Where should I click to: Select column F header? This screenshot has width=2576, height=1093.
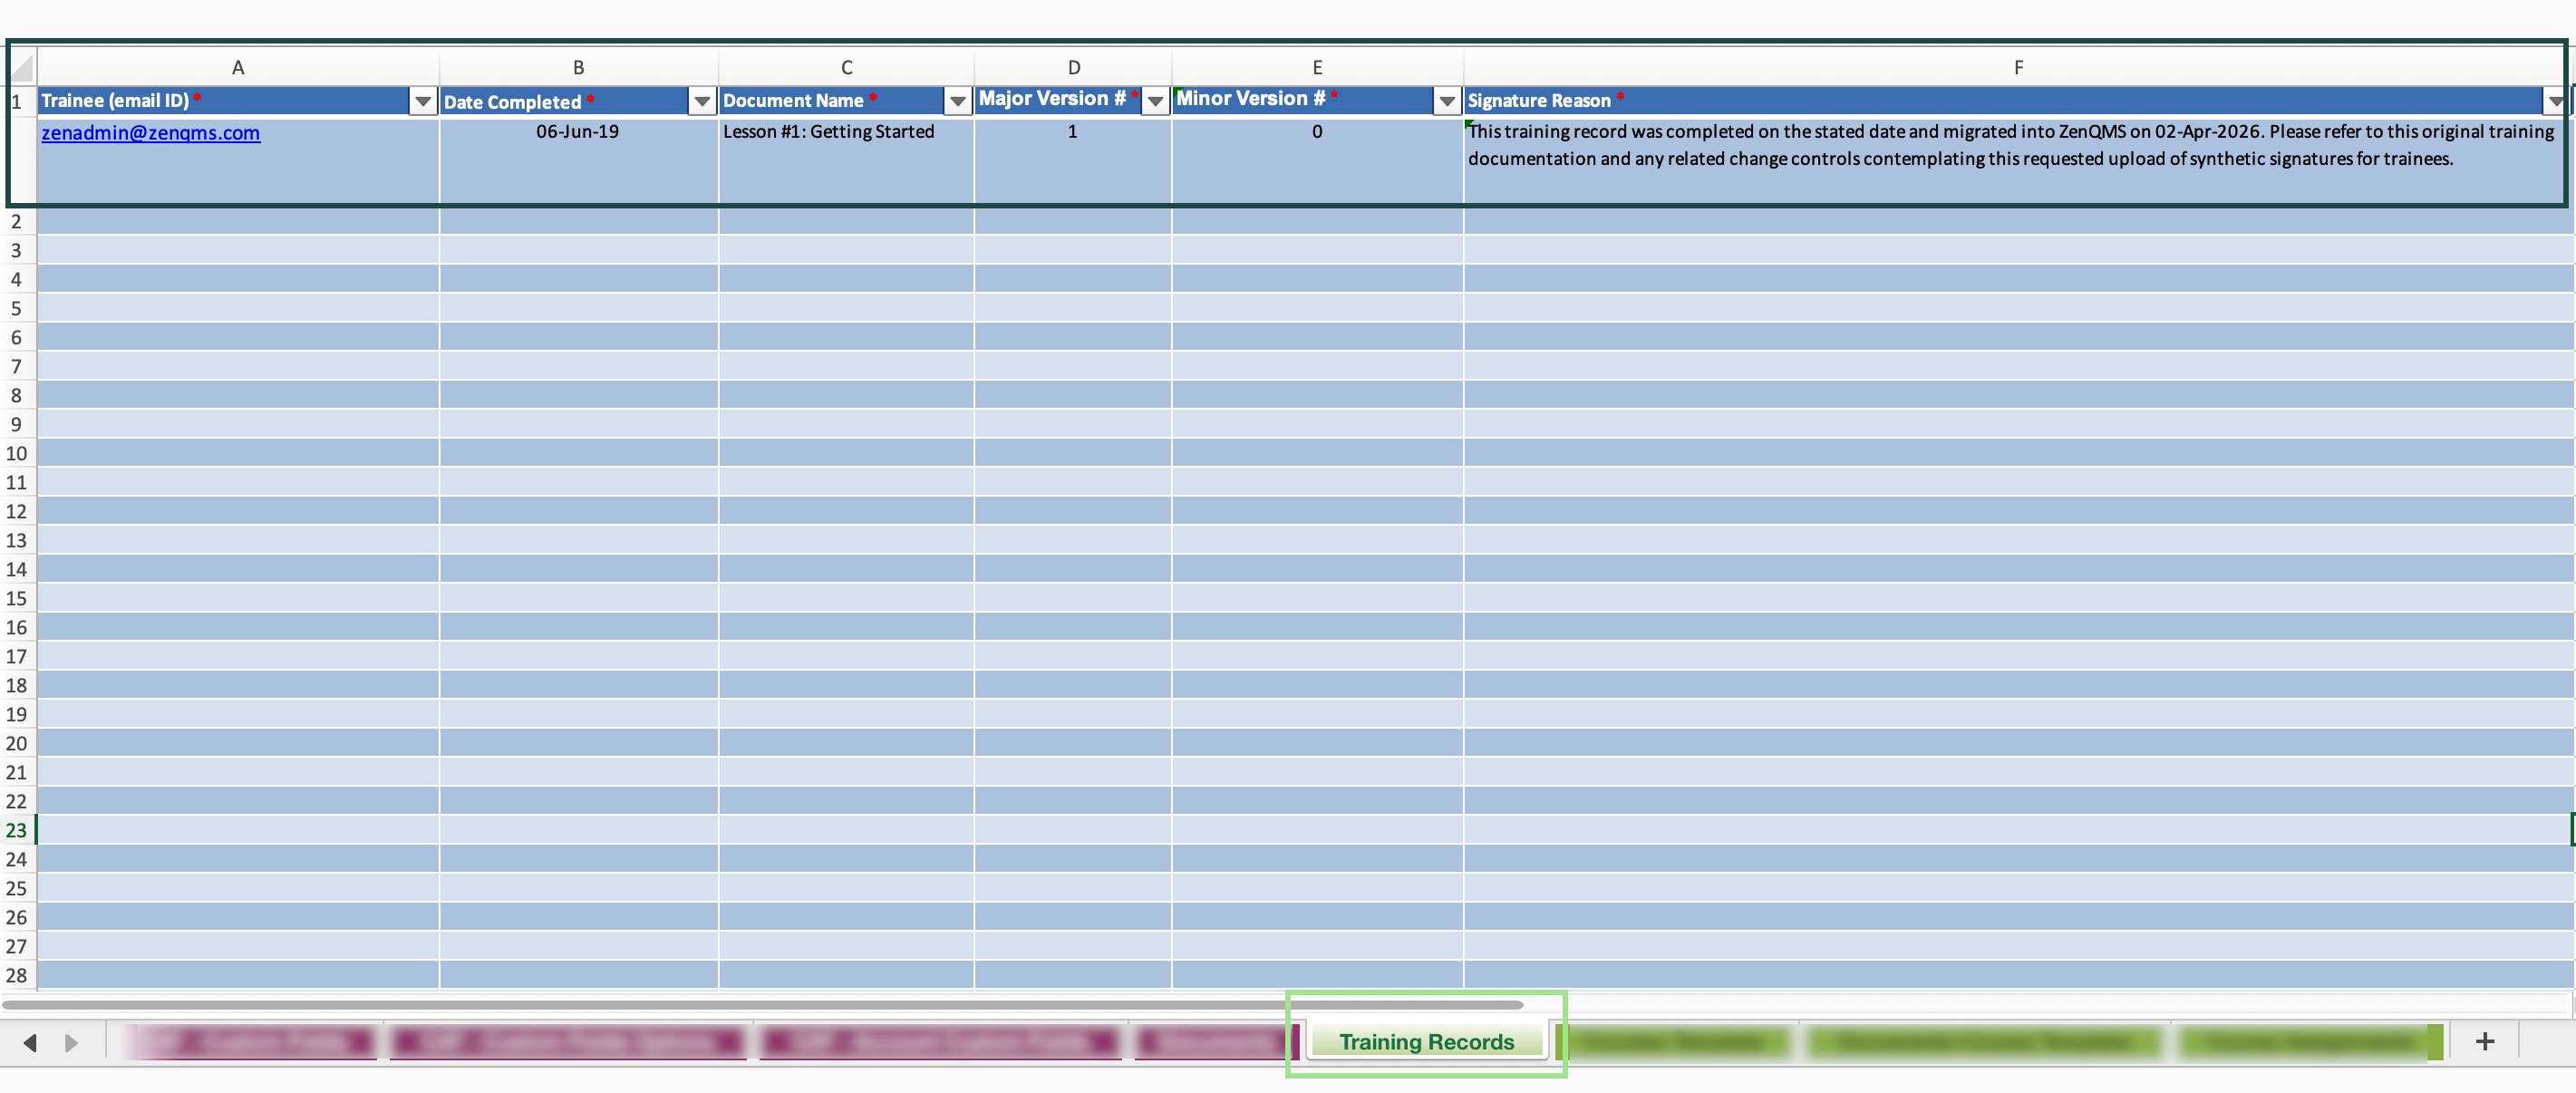pos(2018,68)
